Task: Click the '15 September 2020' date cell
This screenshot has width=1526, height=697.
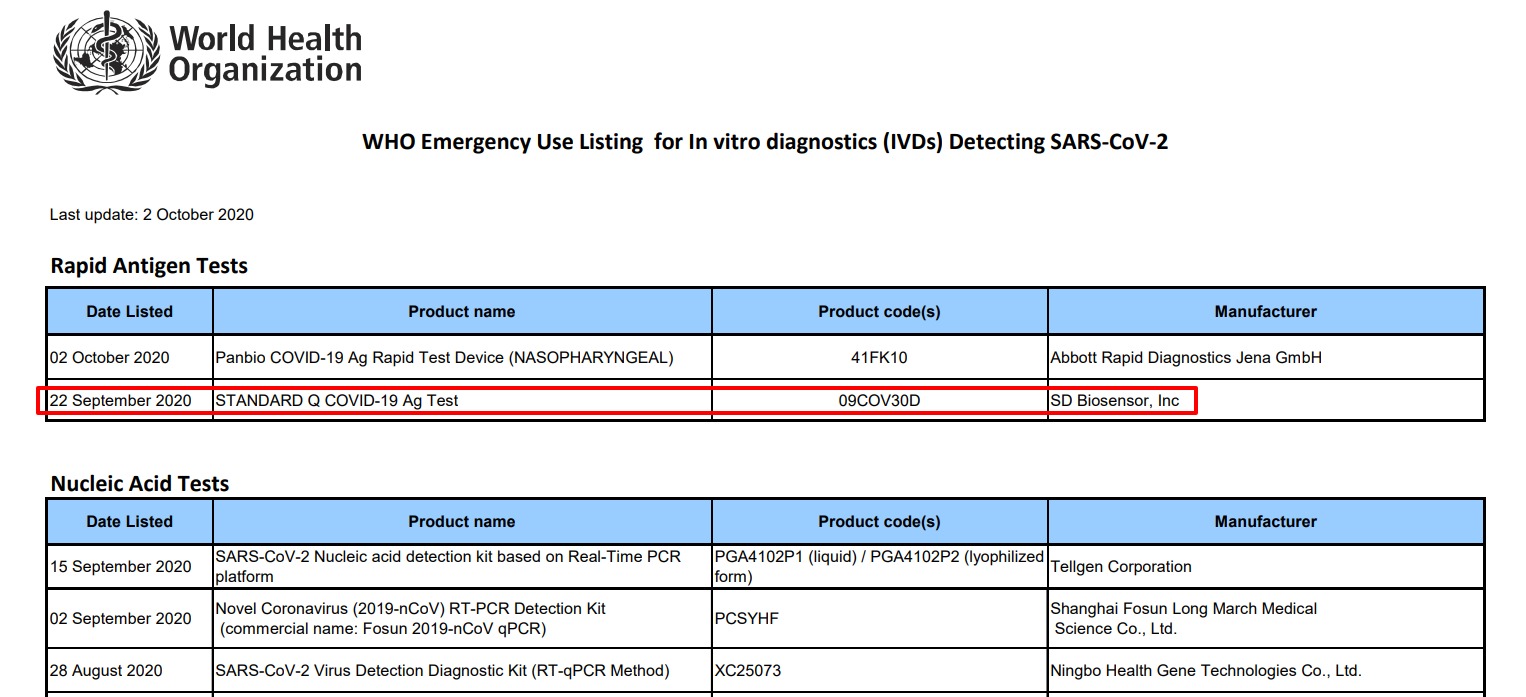Action: [x=130, y=567]
